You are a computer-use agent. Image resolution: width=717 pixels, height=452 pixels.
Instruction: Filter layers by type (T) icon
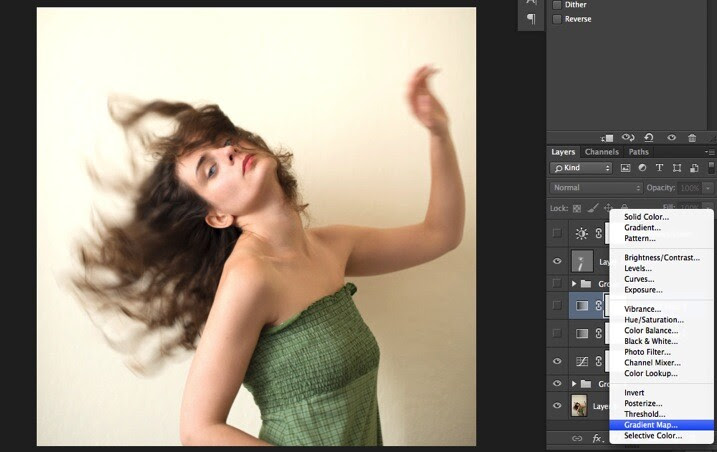point(659,168)
